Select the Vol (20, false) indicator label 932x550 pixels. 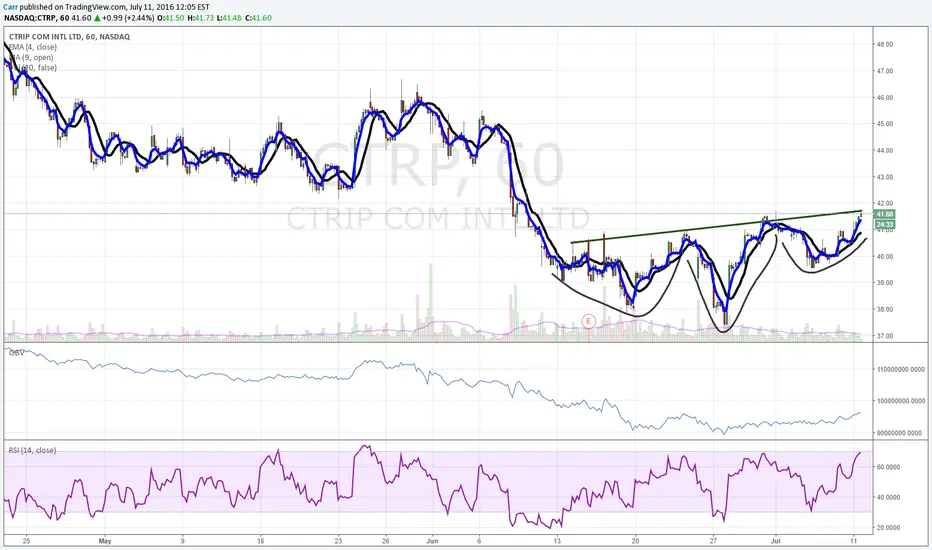point(32,67)
